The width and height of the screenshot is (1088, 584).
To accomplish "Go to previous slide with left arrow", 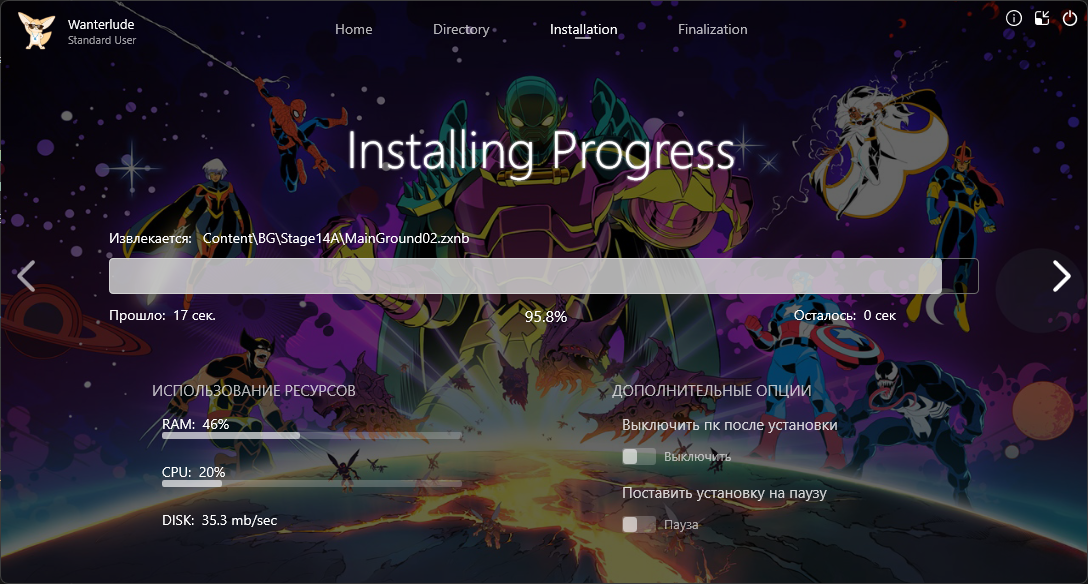I will pos(27,276).
